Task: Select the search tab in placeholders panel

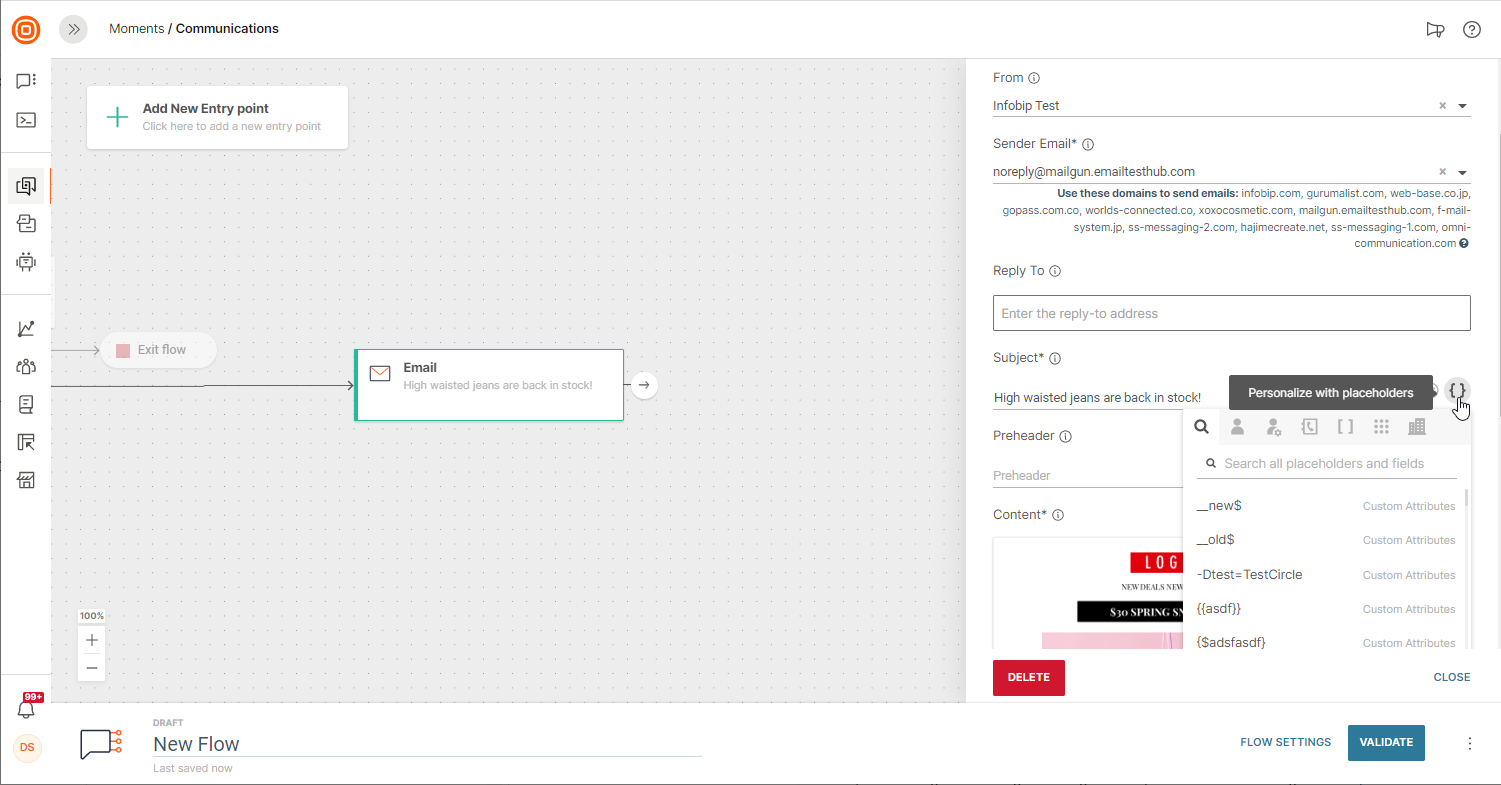Action: 1201,427
